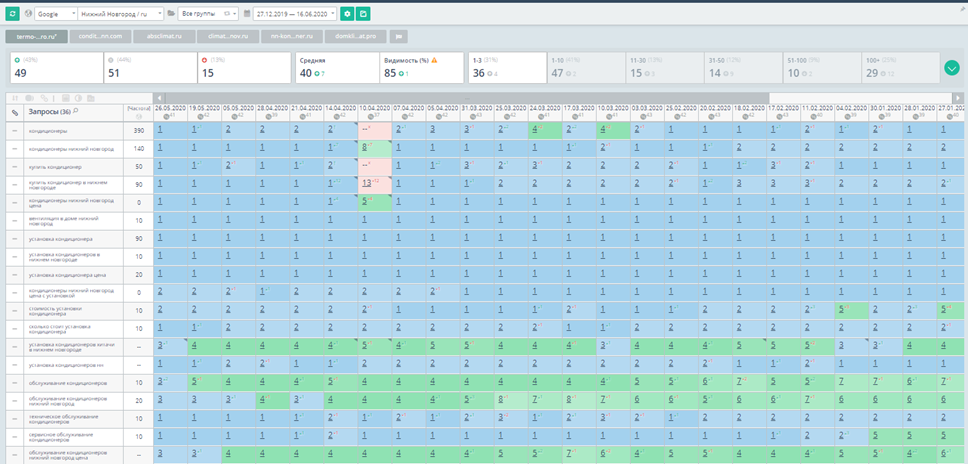968x465 pixels.
Task: Switch to condit...nn.com competitor tab
Action: coord(100,36)
